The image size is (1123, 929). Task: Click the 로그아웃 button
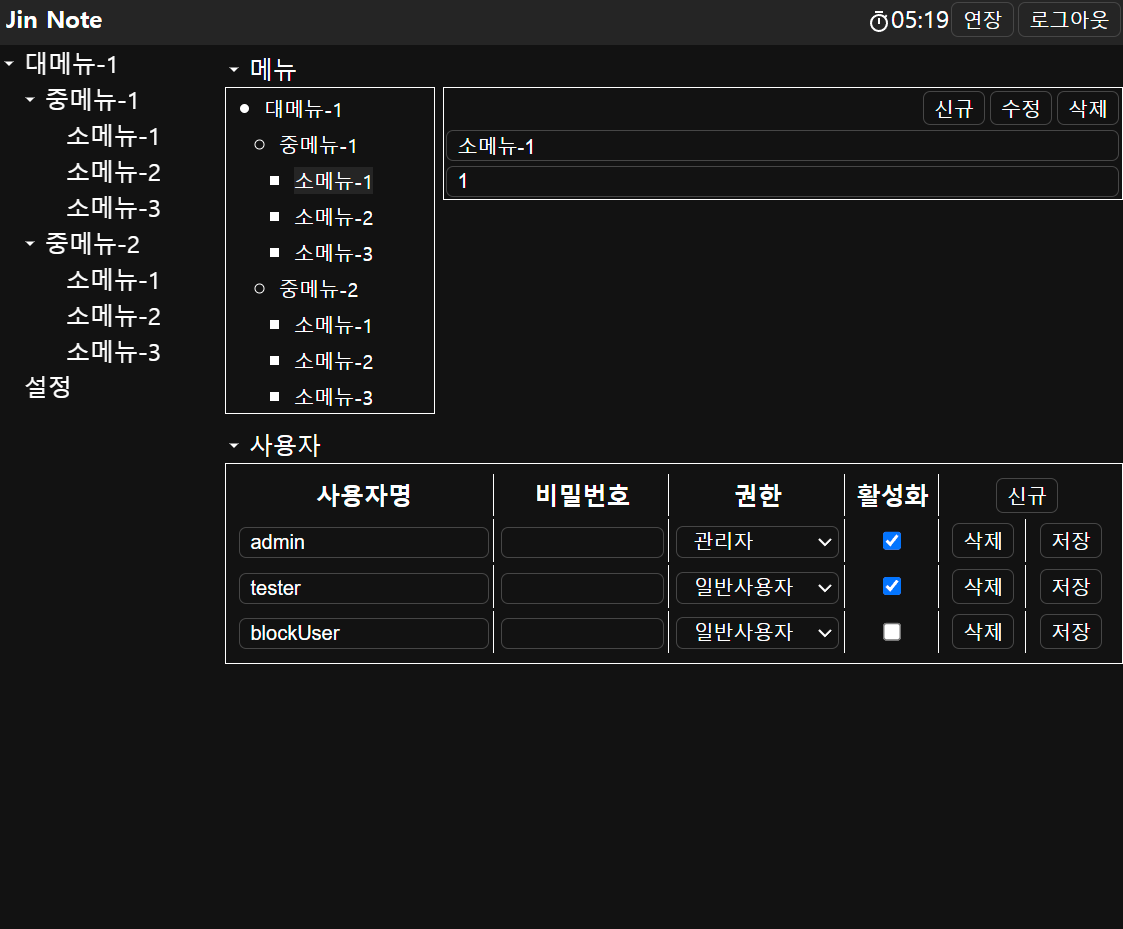pos(1068,19)
